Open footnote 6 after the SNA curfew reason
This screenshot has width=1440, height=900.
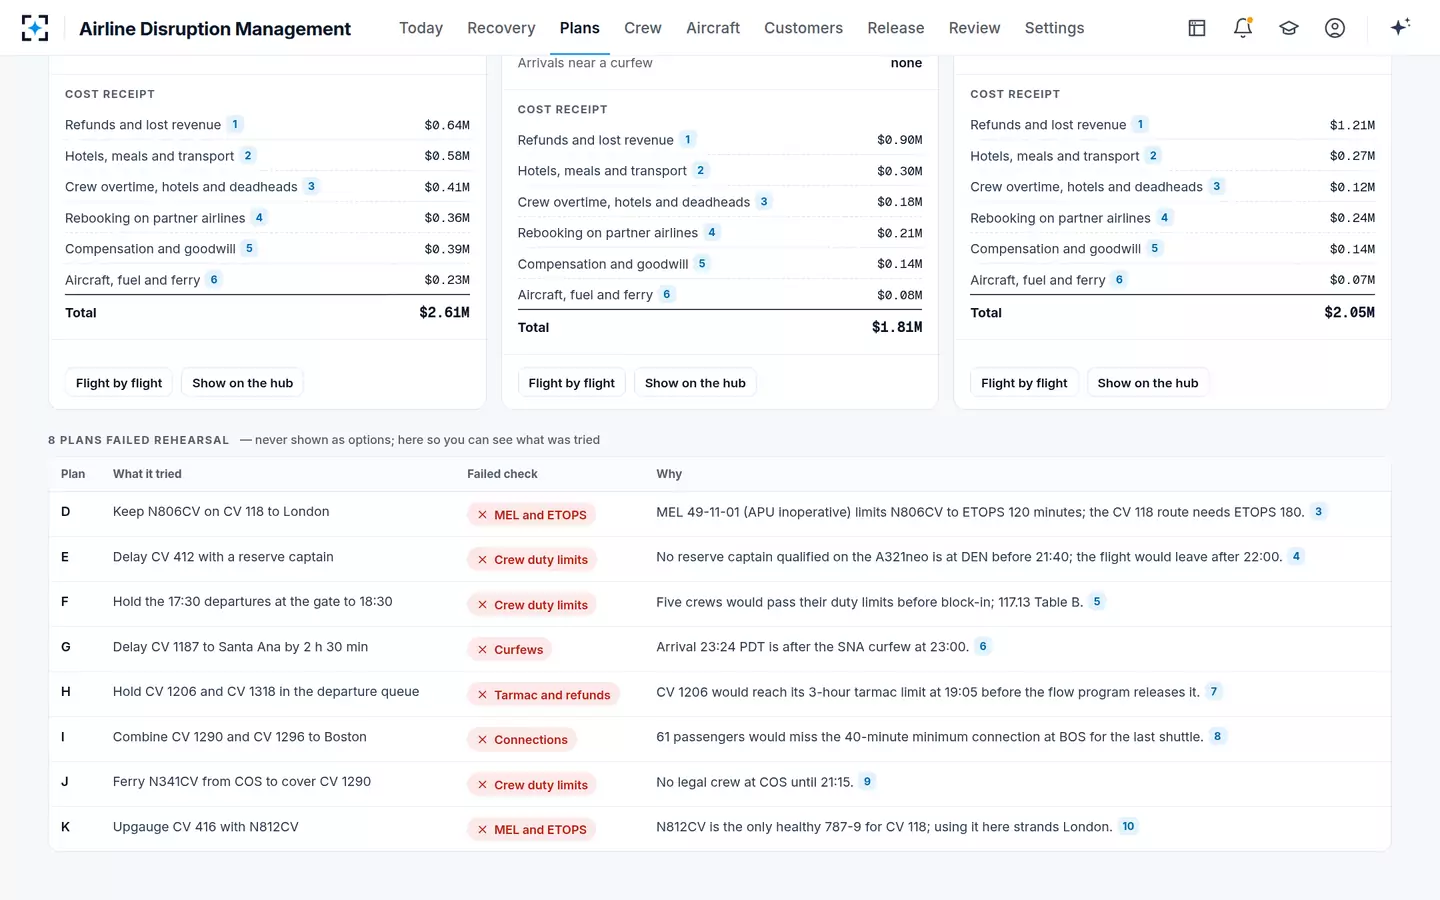983,647
